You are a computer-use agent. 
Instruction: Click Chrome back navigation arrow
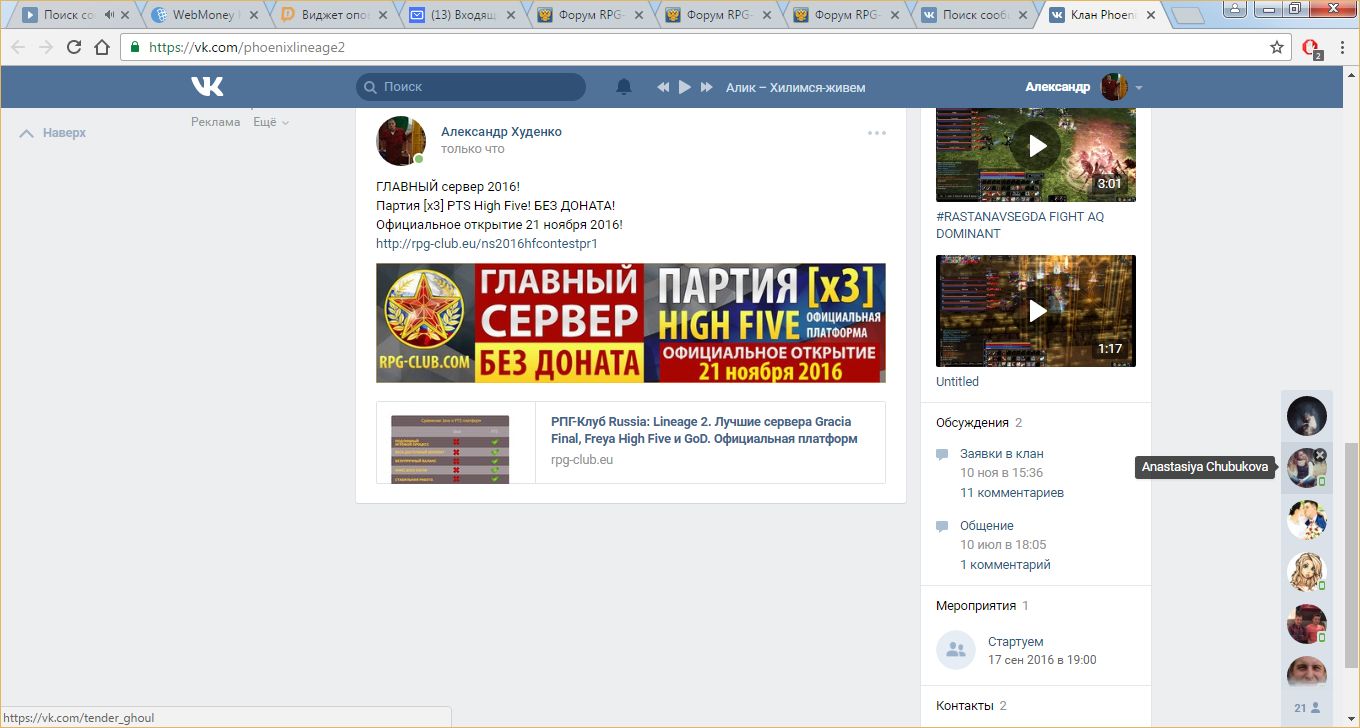point(19,47)
